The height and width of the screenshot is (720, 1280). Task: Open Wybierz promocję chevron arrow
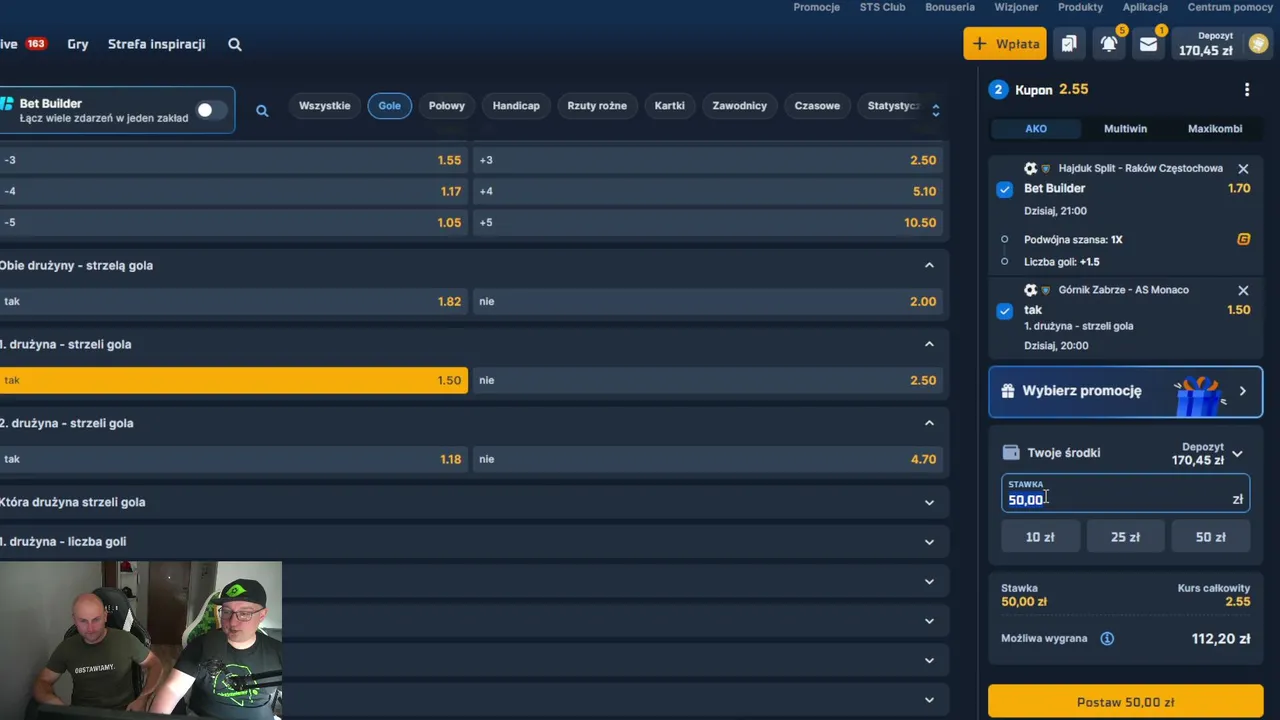[x=1242, y=391]
